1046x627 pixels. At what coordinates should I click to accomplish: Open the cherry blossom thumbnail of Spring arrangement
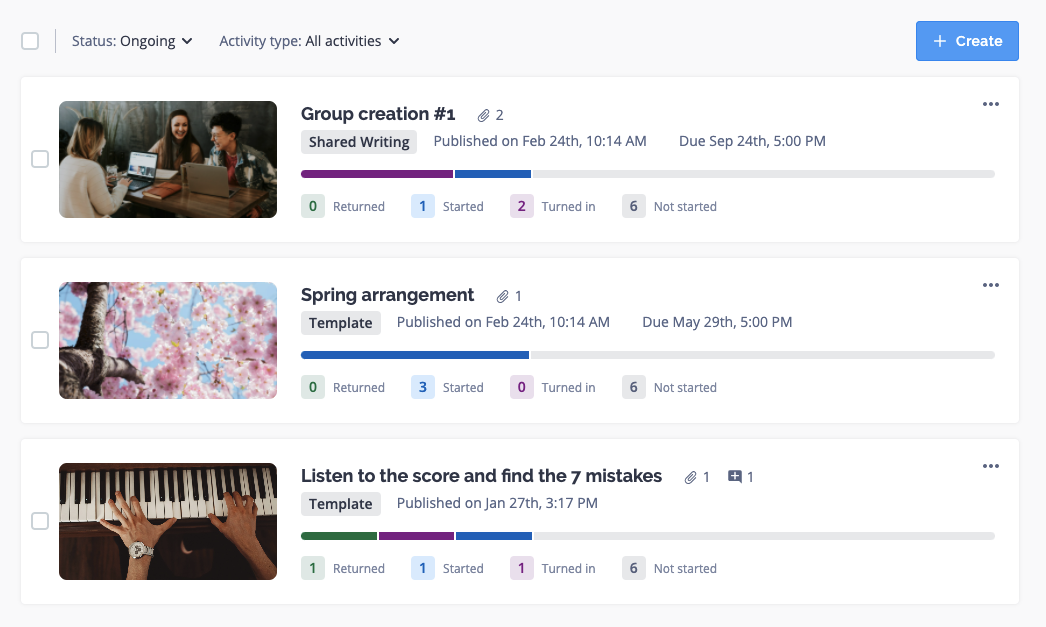coord(168,340)
